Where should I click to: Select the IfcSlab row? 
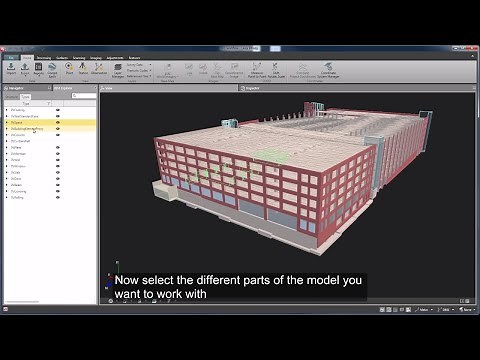(50, 172)
